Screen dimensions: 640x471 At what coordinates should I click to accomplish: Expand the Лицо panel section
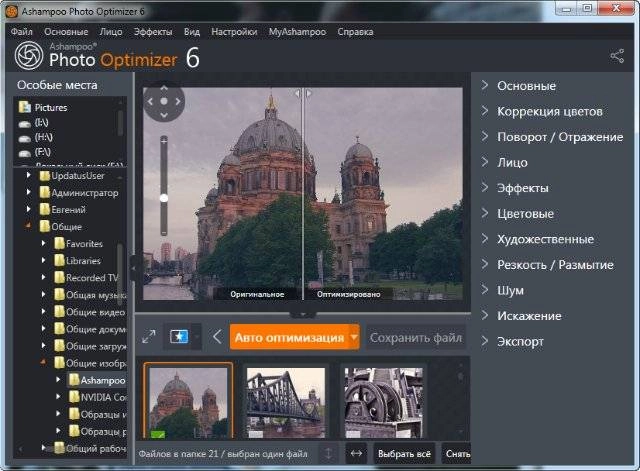coord(504,162)
